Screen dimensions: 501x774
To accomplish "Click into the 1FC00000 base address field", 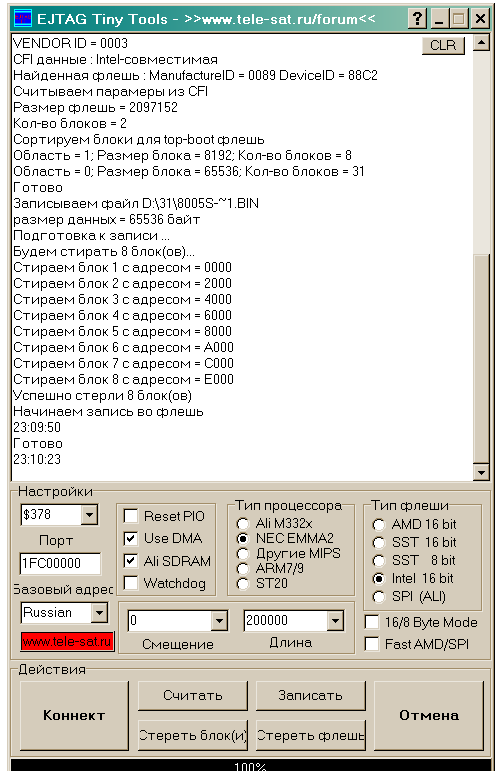I will pos(60,563).
